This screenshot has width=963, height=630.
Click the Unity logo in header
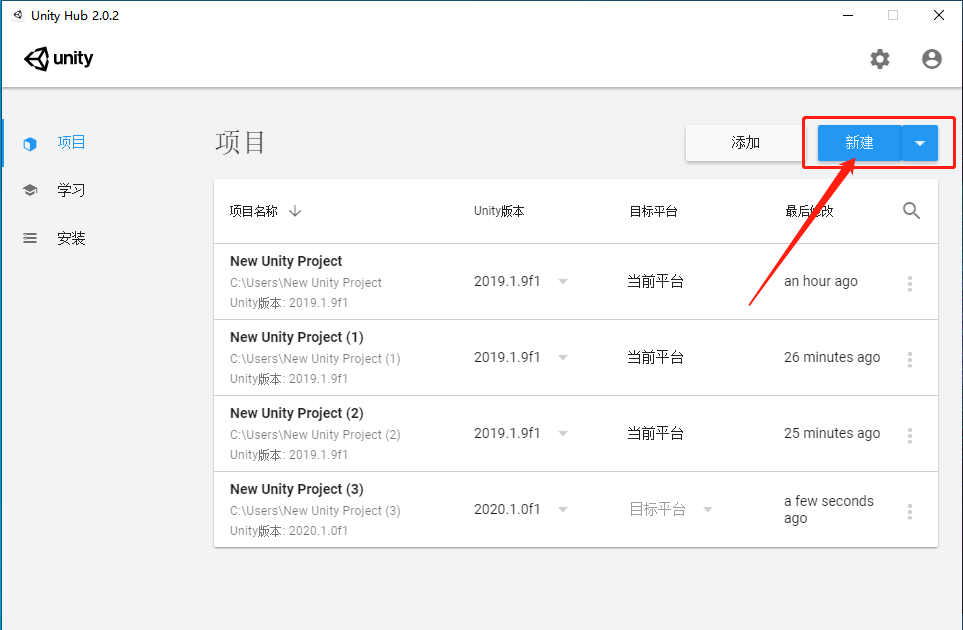[58, 59]
